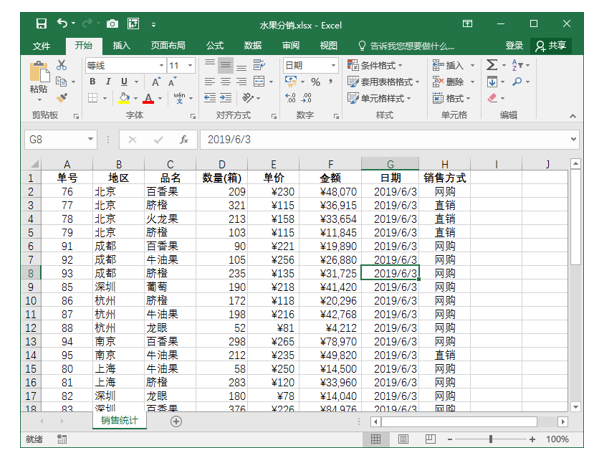Expand the Name Box G8 dropdown
The width and height of the screenshot is (608, 458).
coord(90,139)
